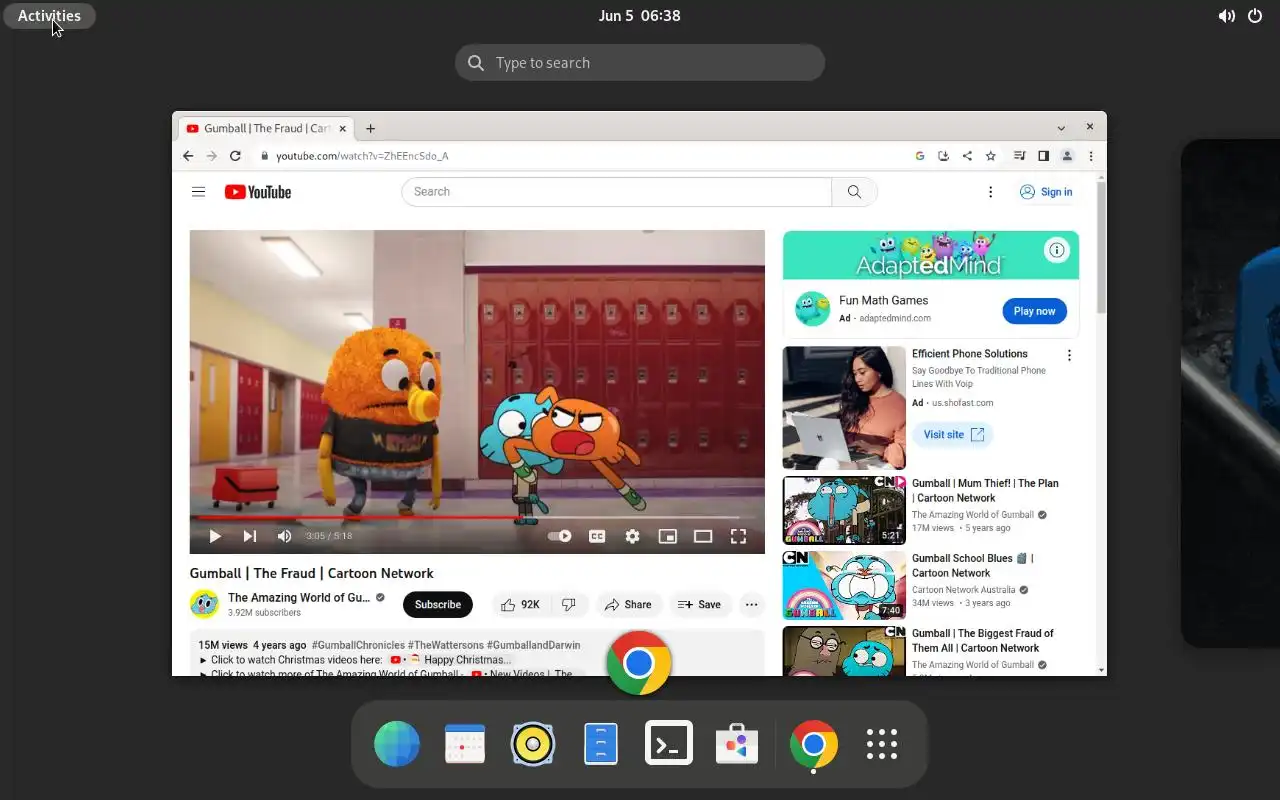Click the Chrome icon in dock
This screenshot has height=800, width=1280.
click(814, 744)
